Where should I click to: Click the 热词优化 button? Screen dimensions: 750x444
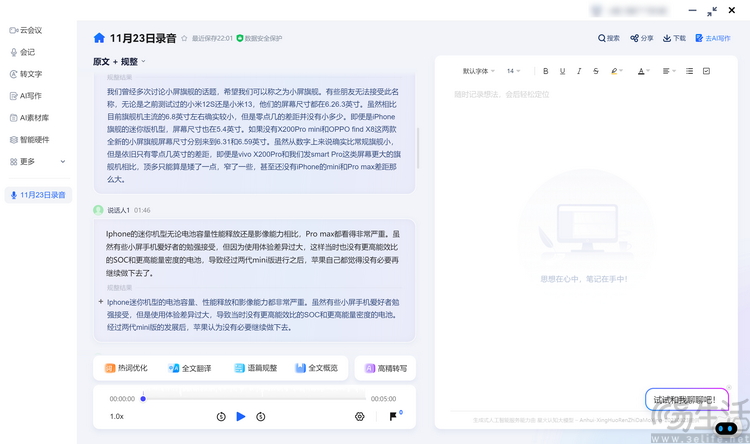click(126, 368)
